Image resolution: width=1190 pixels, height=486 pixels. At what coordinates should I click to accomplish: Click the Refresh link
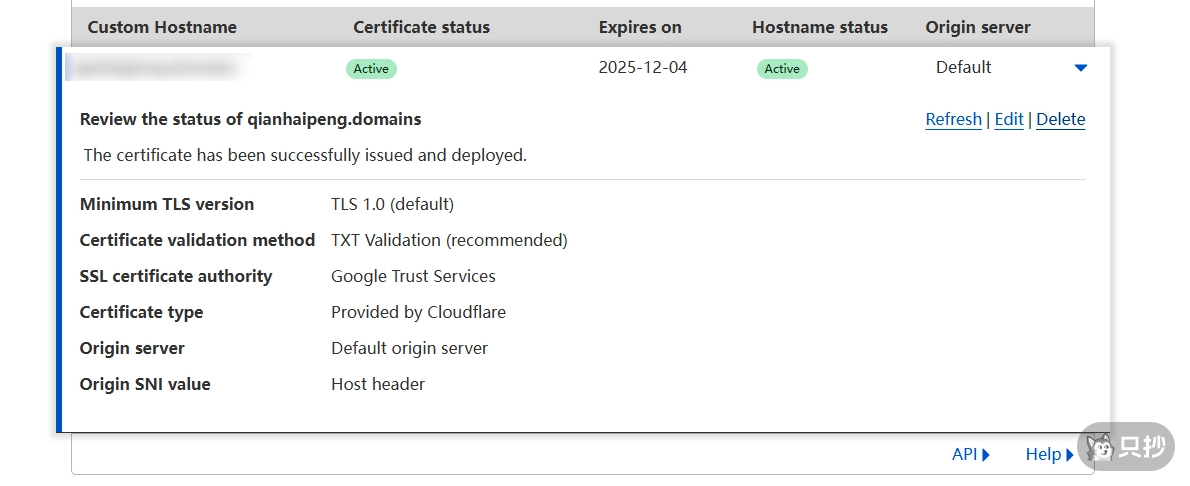(953, 119)
